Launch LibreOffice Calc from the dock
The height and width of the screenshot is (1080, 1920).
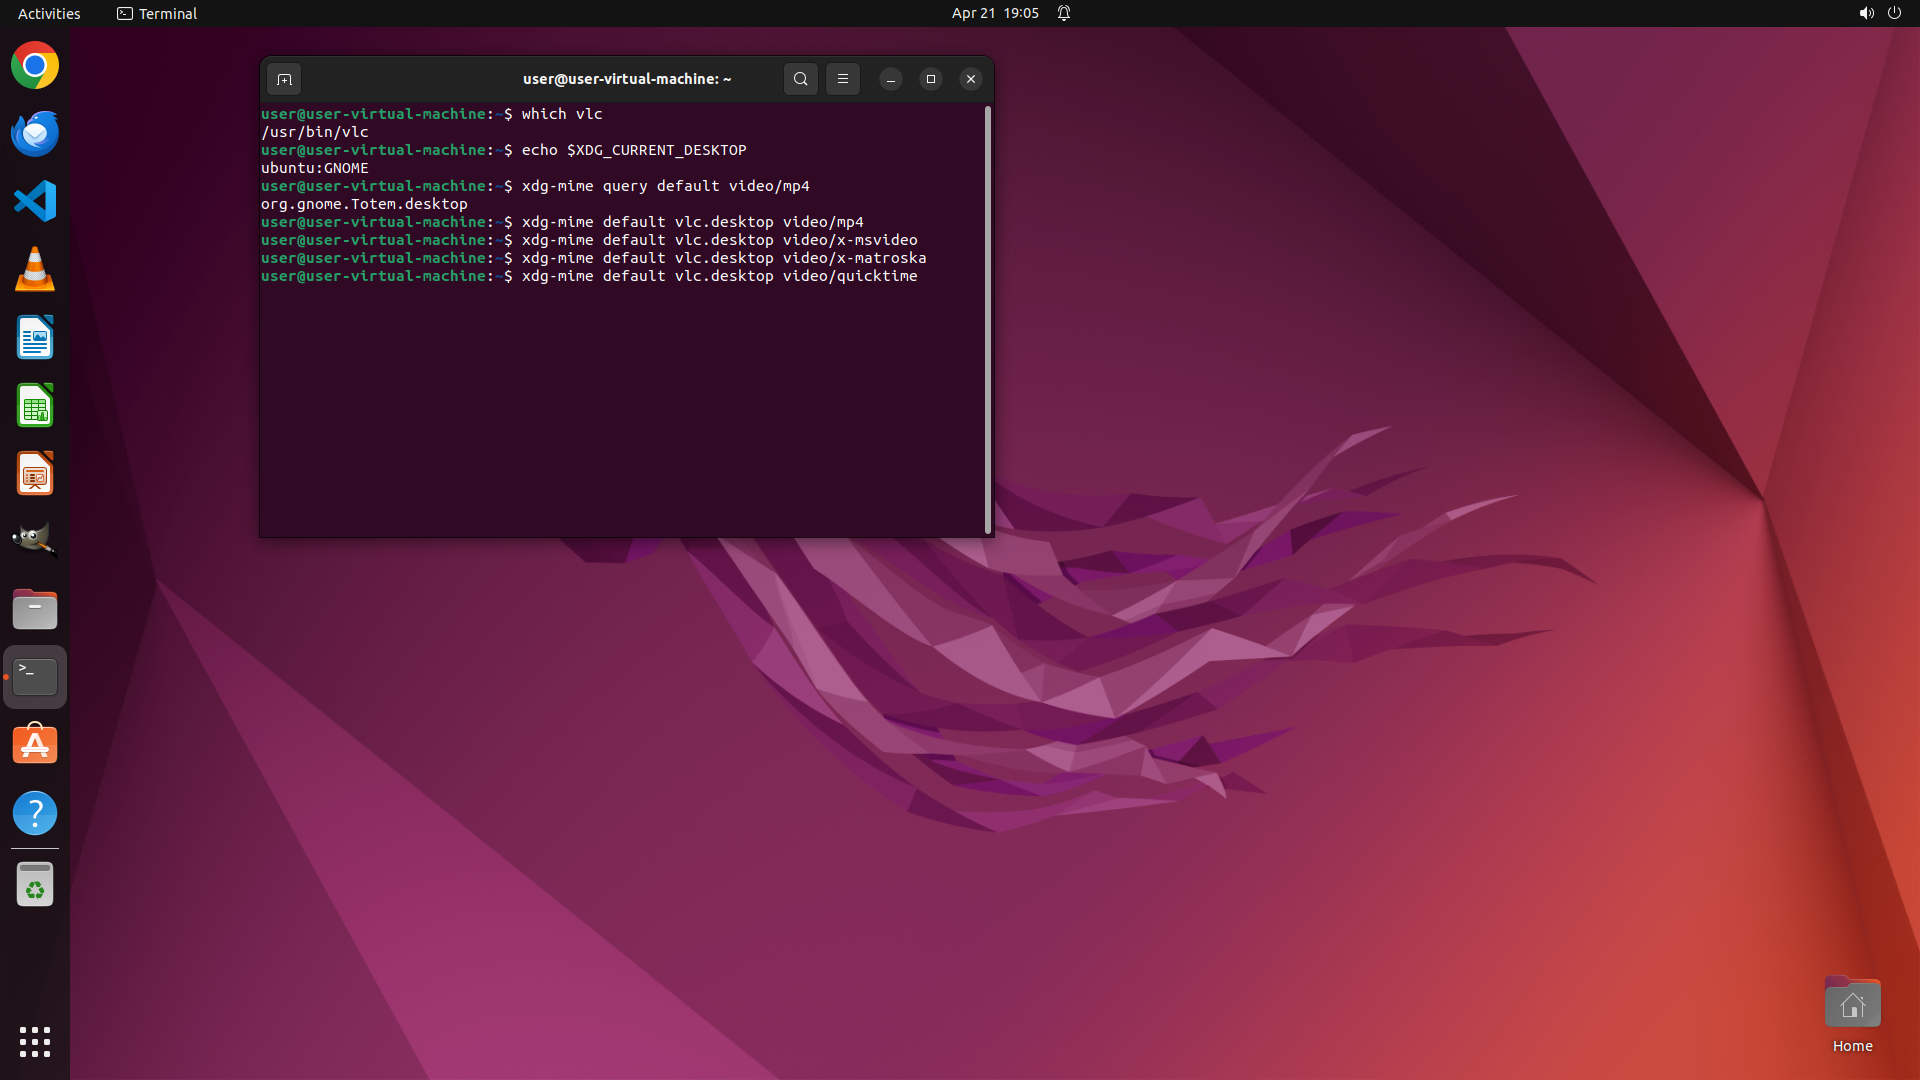point(35,405)
